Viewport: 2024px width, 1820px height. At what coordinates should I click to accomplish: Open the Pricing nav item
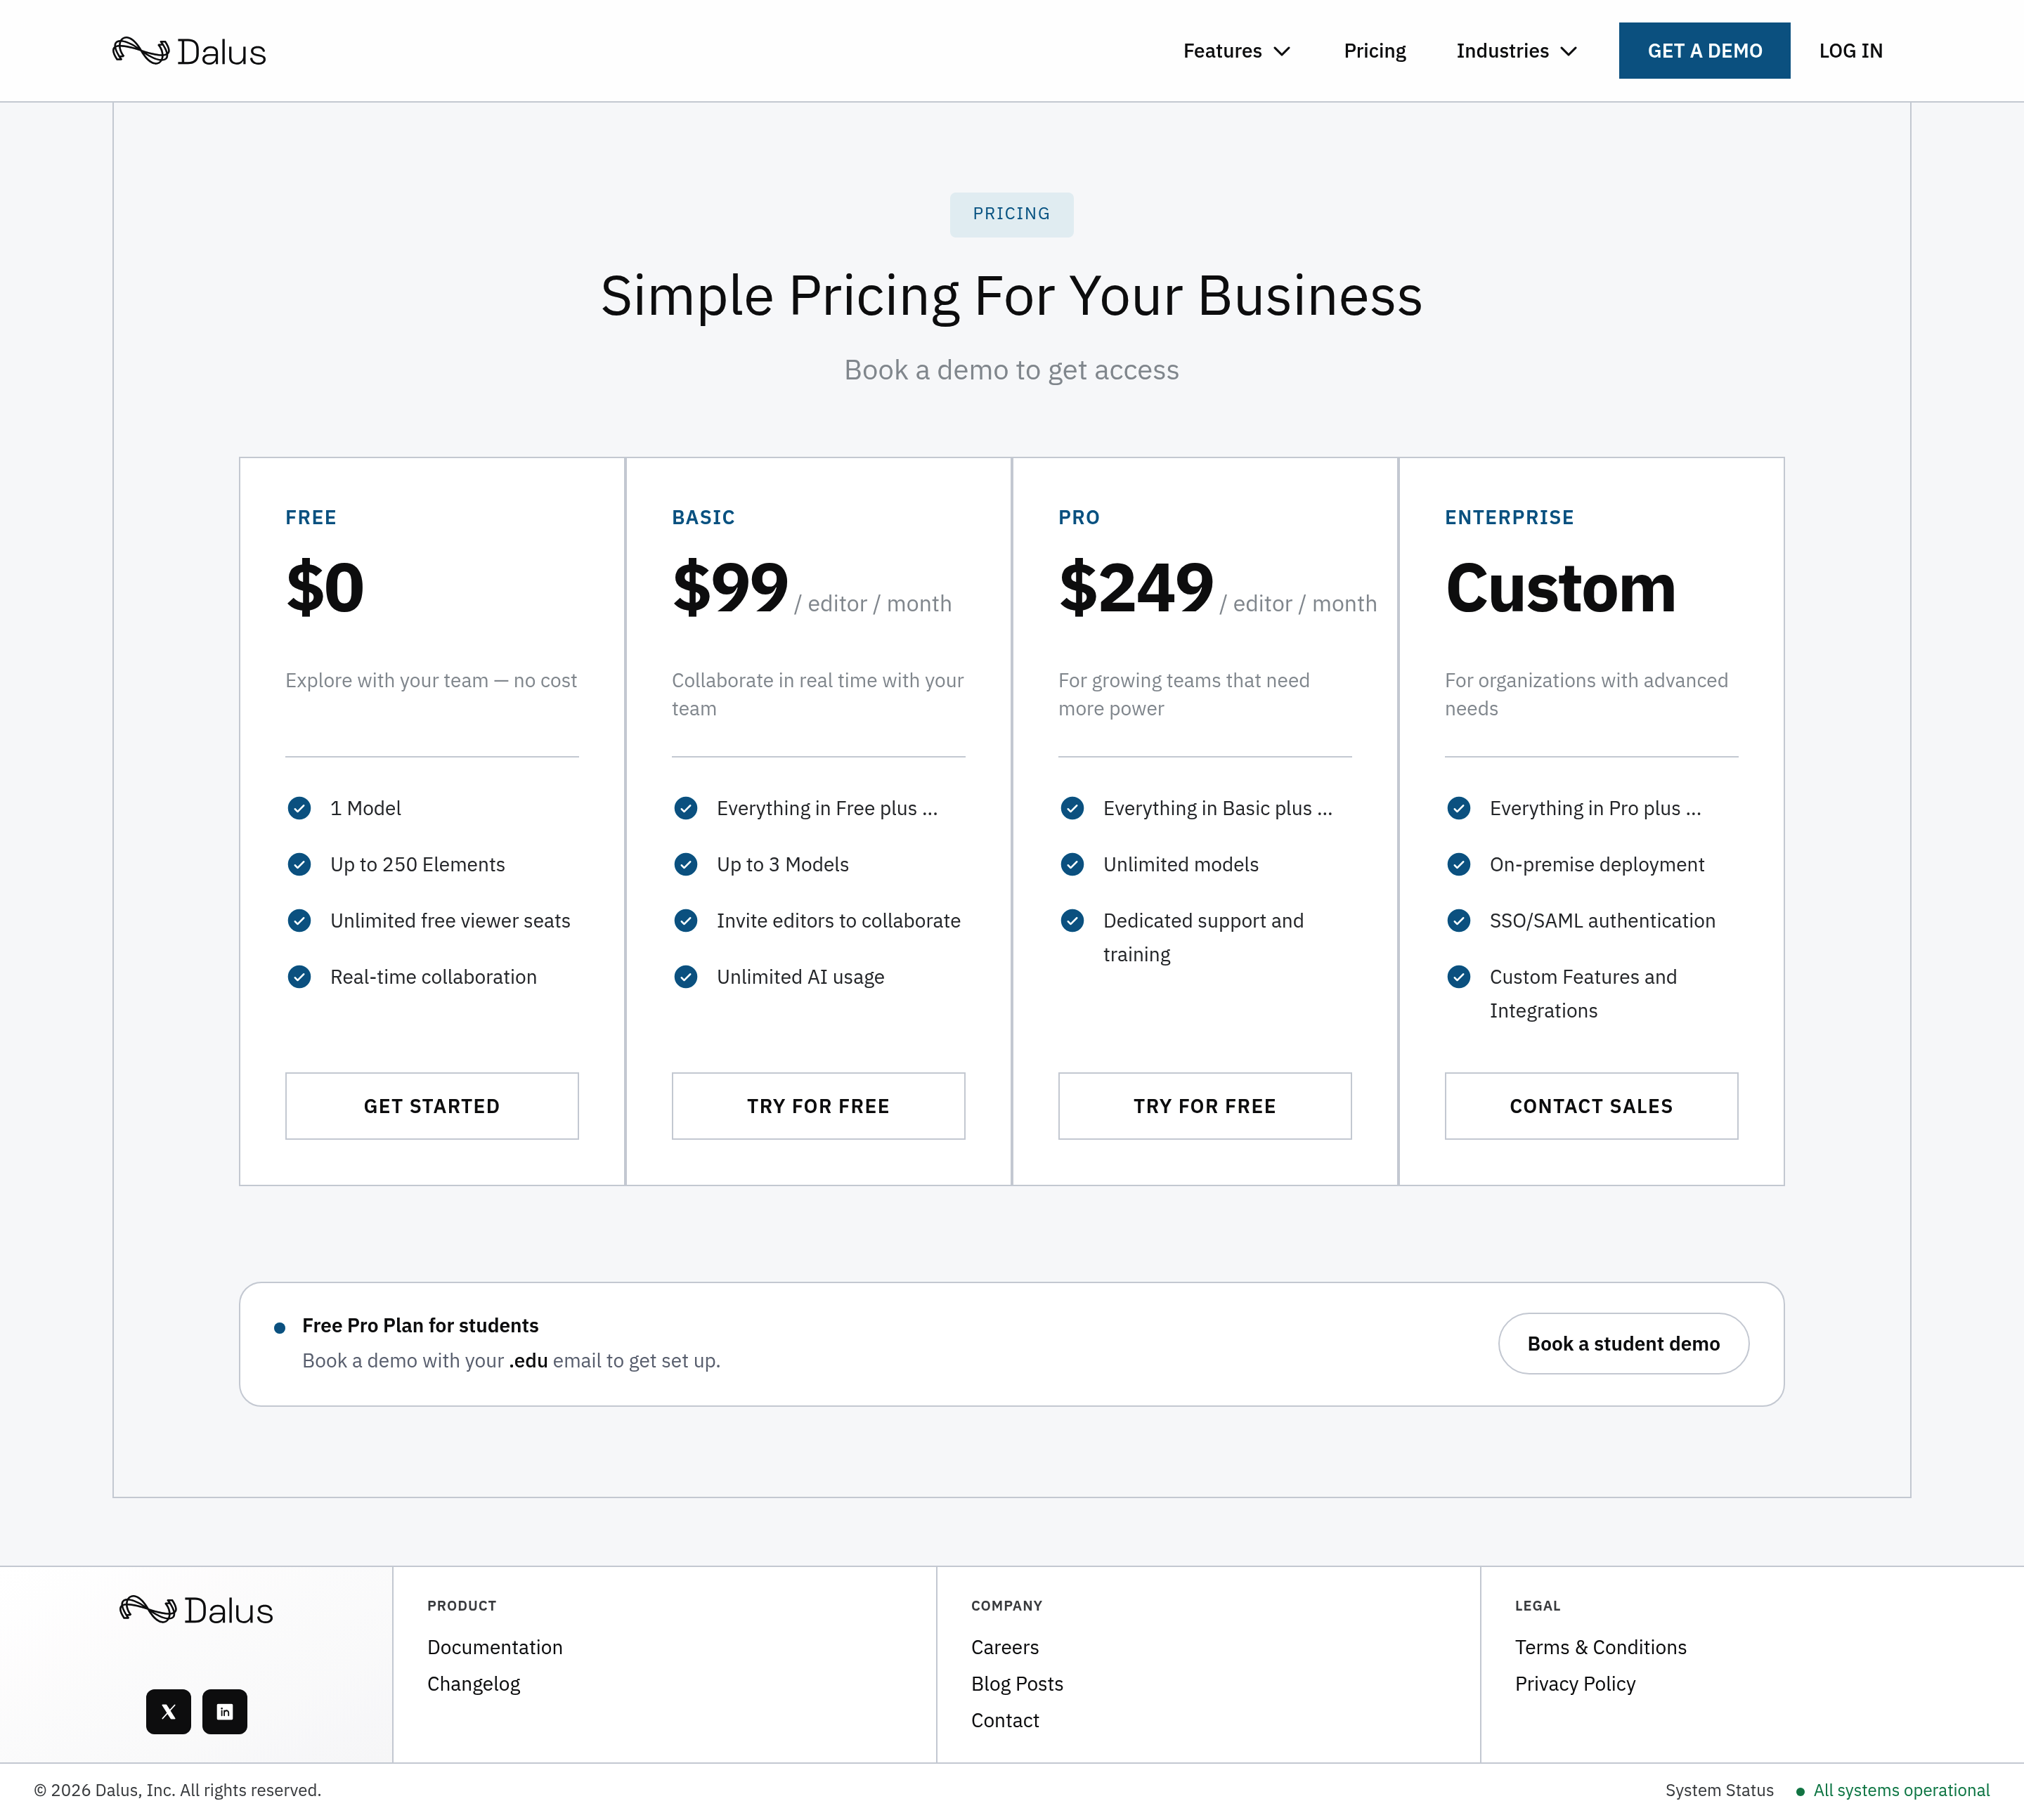click(x=1374, y=51)
